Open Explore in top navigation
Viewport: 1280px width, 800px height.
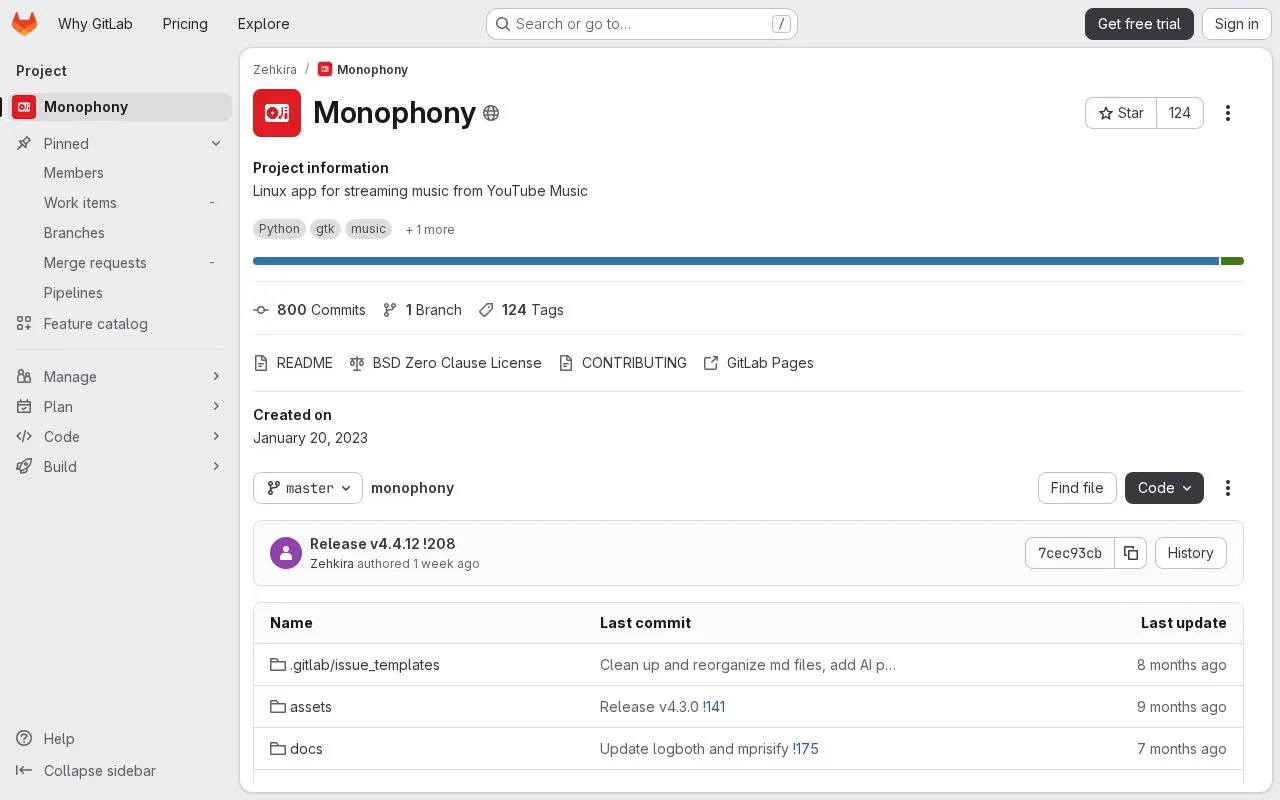coord(263,24)
